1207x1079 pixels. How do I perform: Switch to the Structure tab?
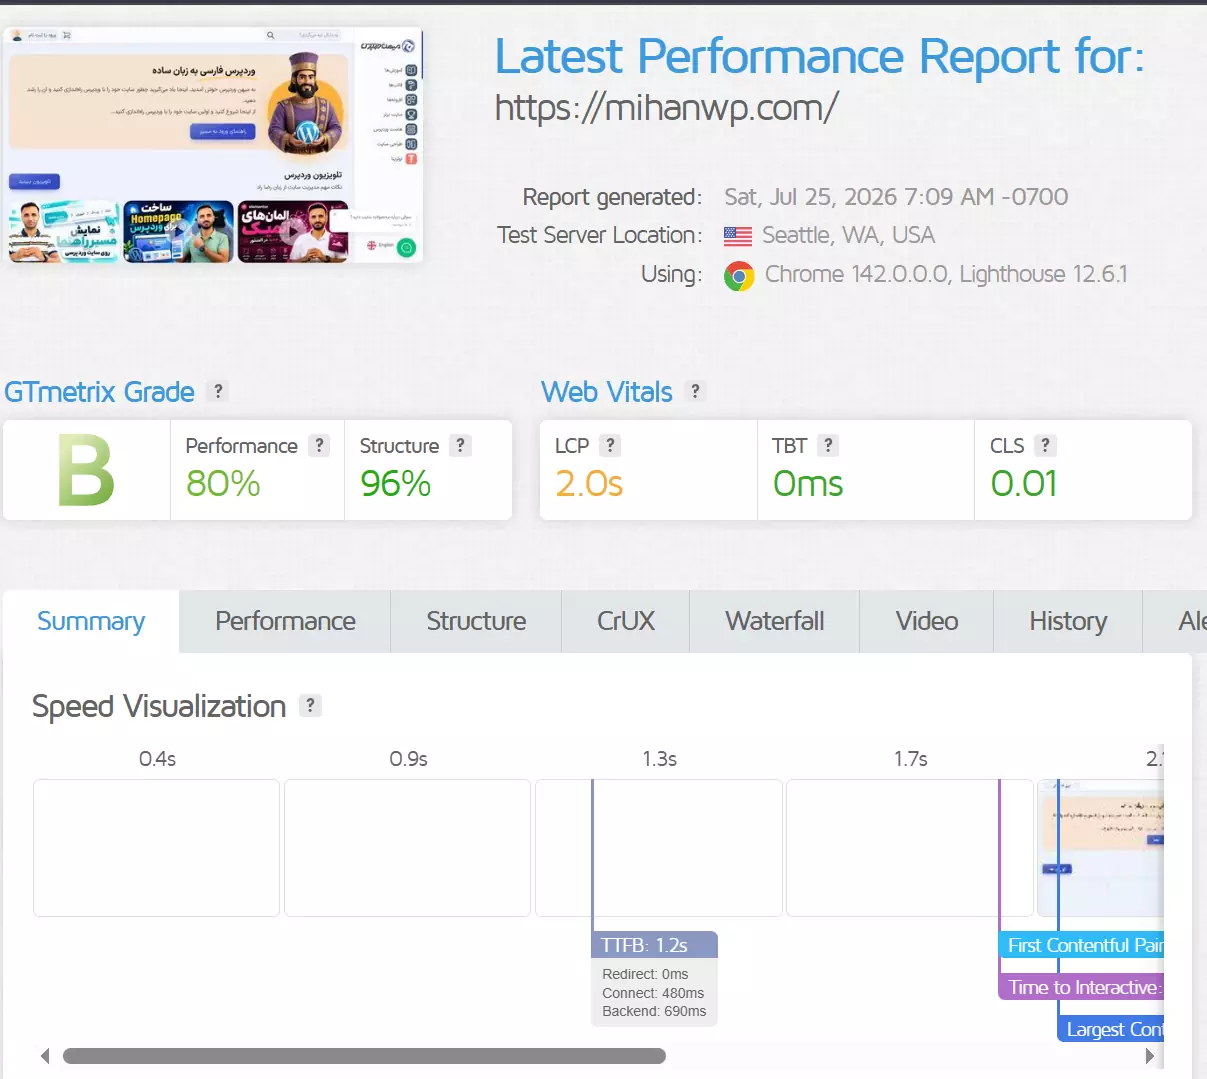(x=476, y=621)
